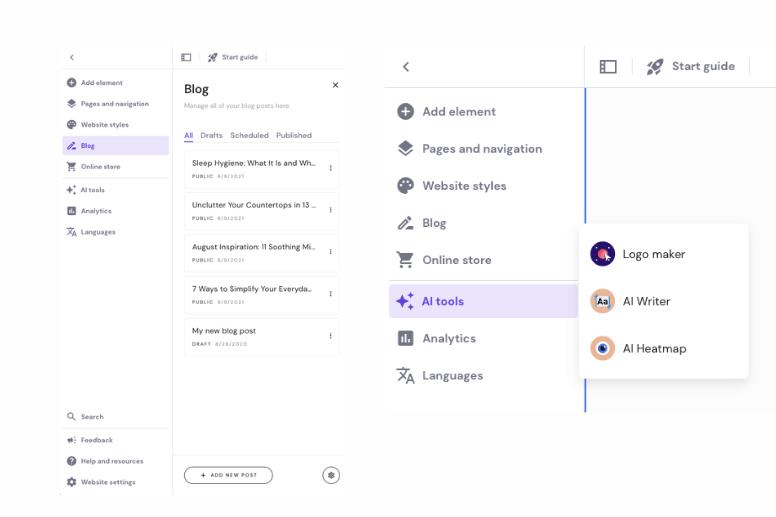Viewport: 776px width, 517px height.
Task: Open options menu for Unclutter Your Countertops post
Action: [x=331, y=210]
